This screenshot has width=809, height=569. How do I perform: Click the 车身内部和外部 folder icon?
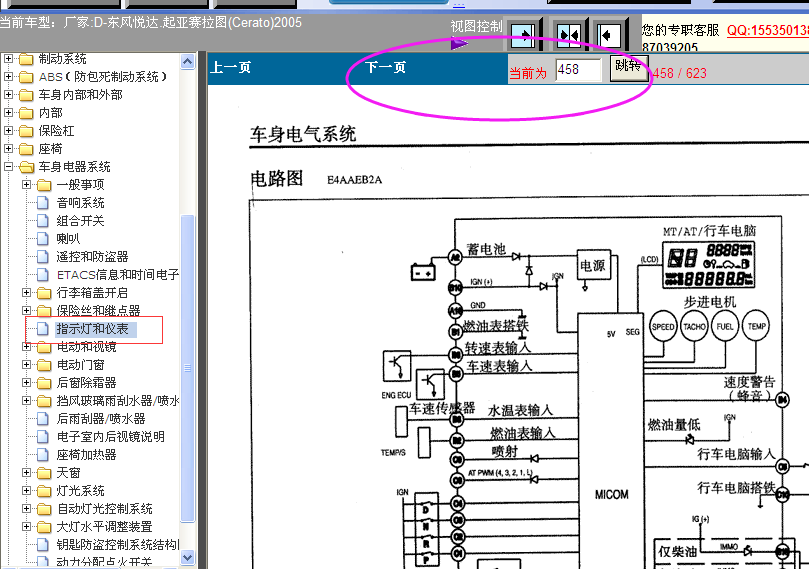tap(26, 95)
